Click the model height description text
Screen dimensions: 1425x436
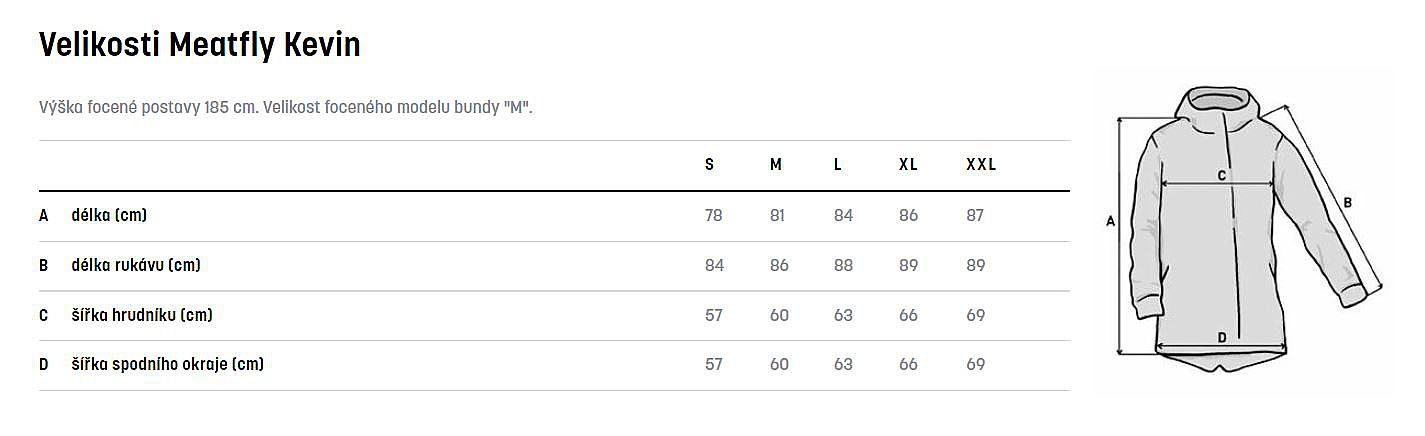point(285,107)
